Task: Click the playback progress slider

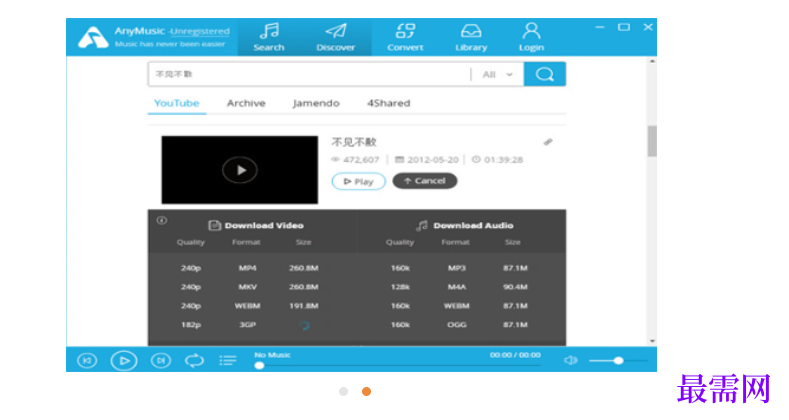Action: [398, 366]
